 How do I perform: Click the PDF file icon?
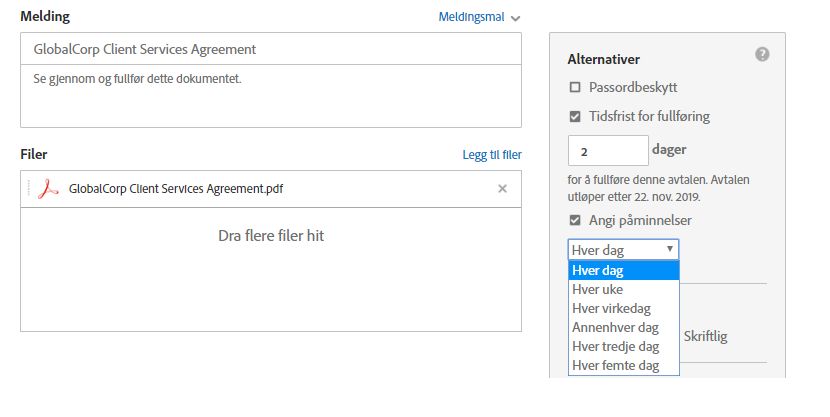coord(48,189)
